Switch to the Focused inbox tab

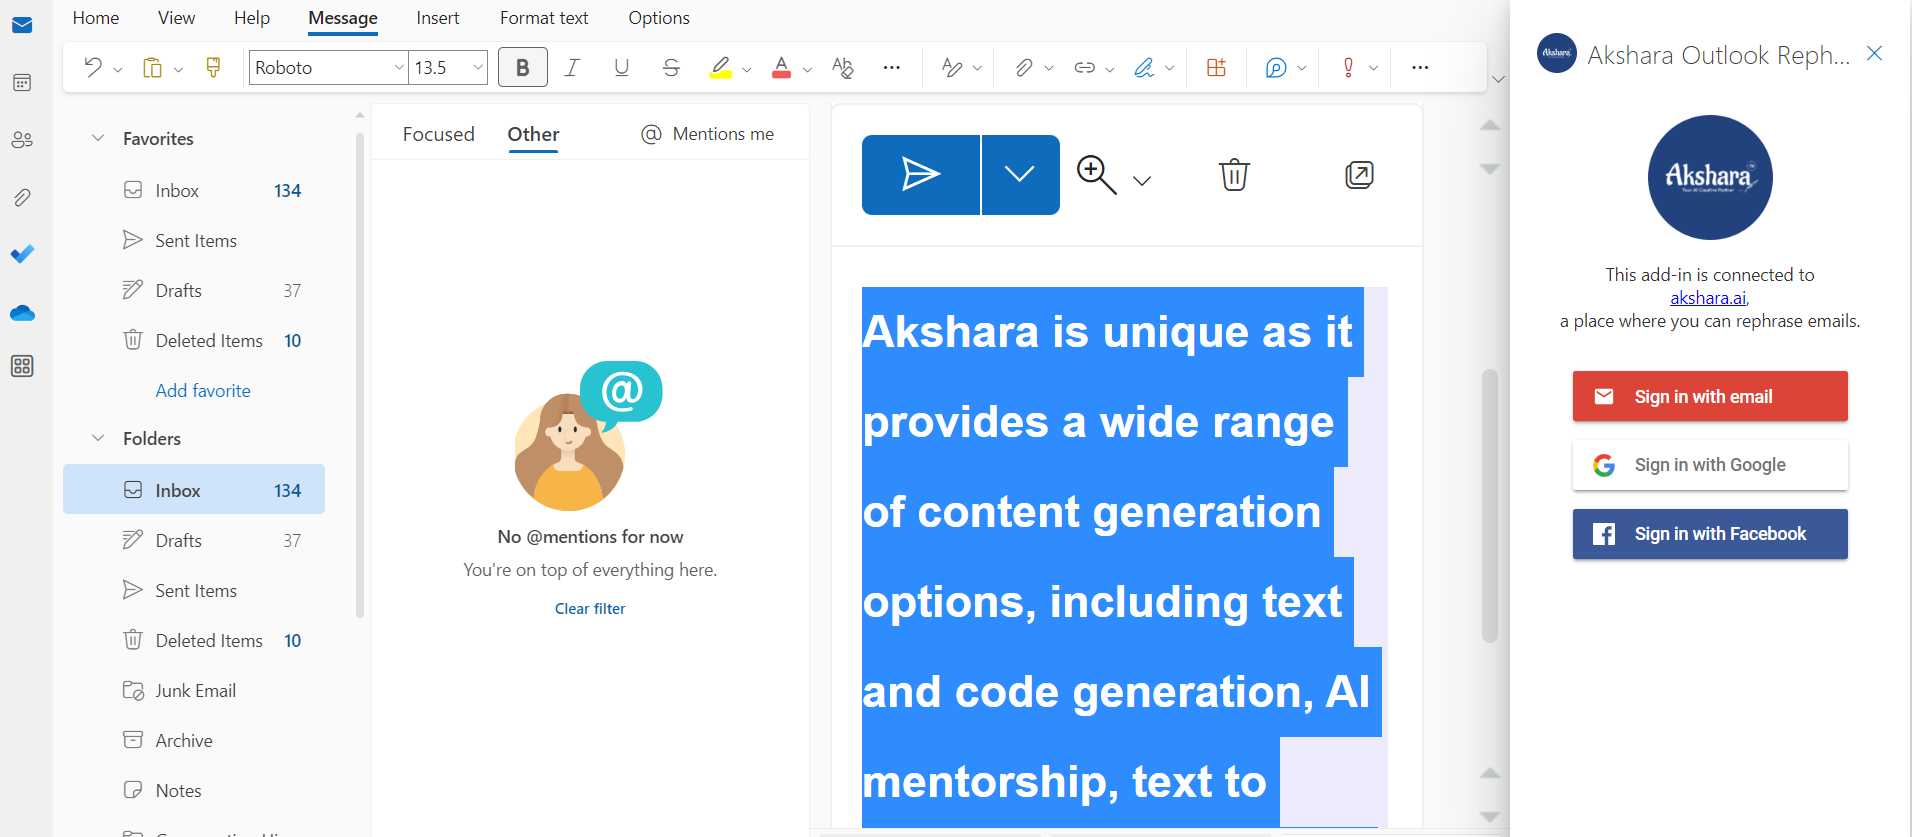pos(438,134)
